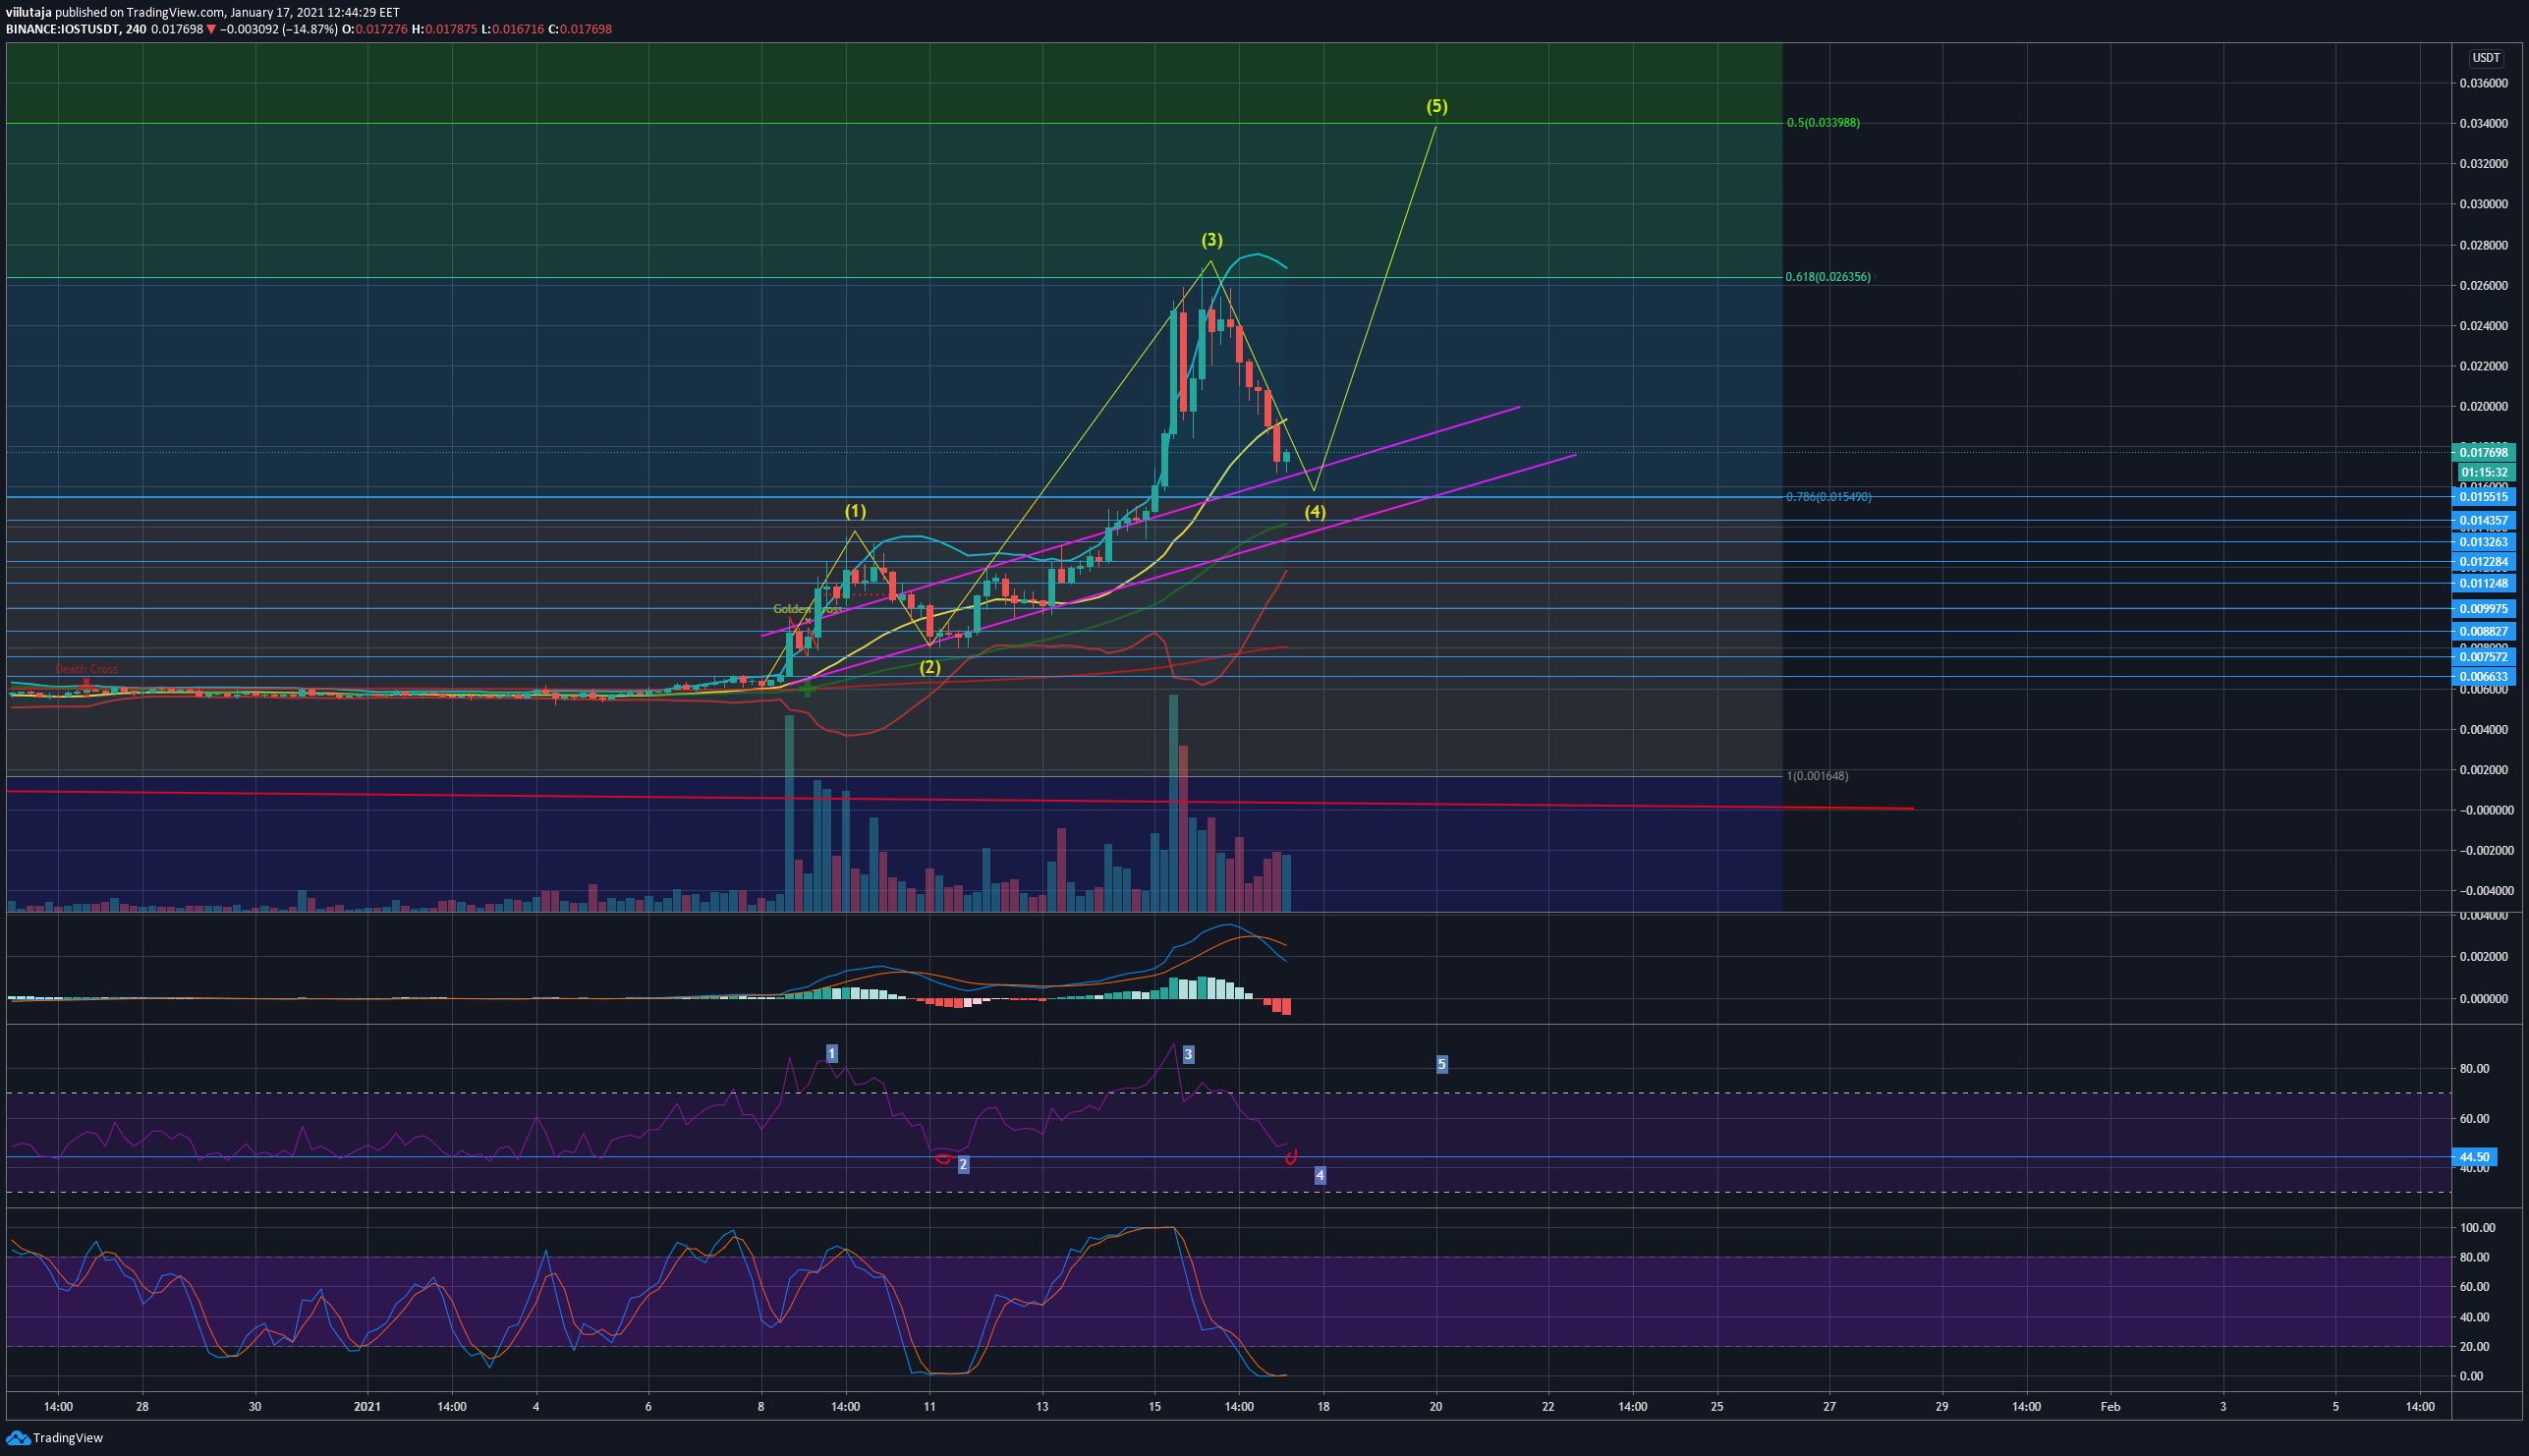Click RSI pane wave marker box 3
This screenshot has height=1456, width=2529.
pos(1188,1054)
